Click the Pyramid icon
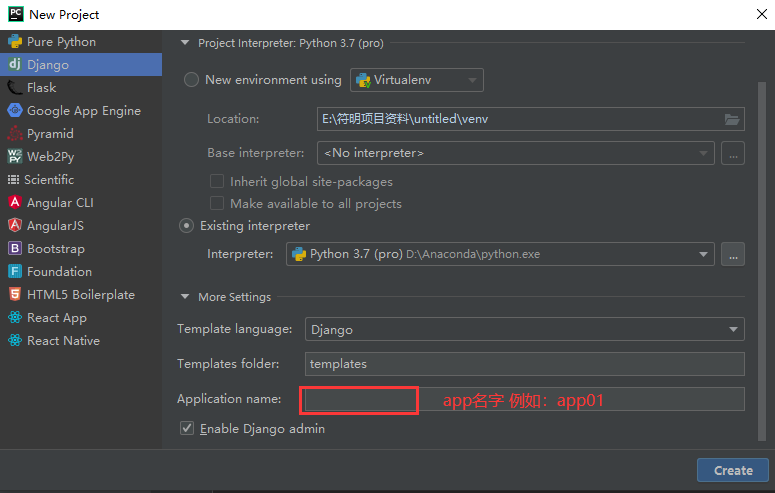 pos(15,134)
